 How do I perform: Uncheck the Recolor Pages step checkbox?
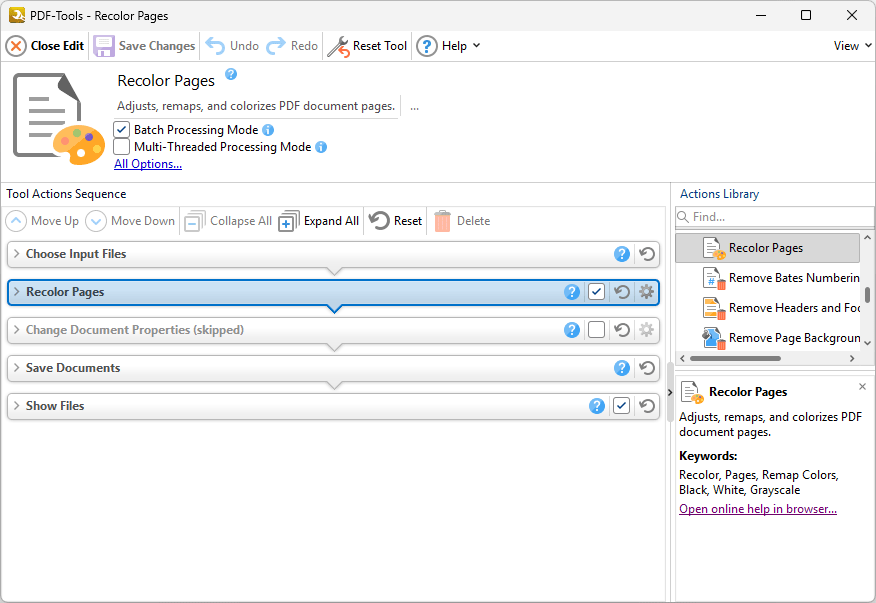(597, 292)
